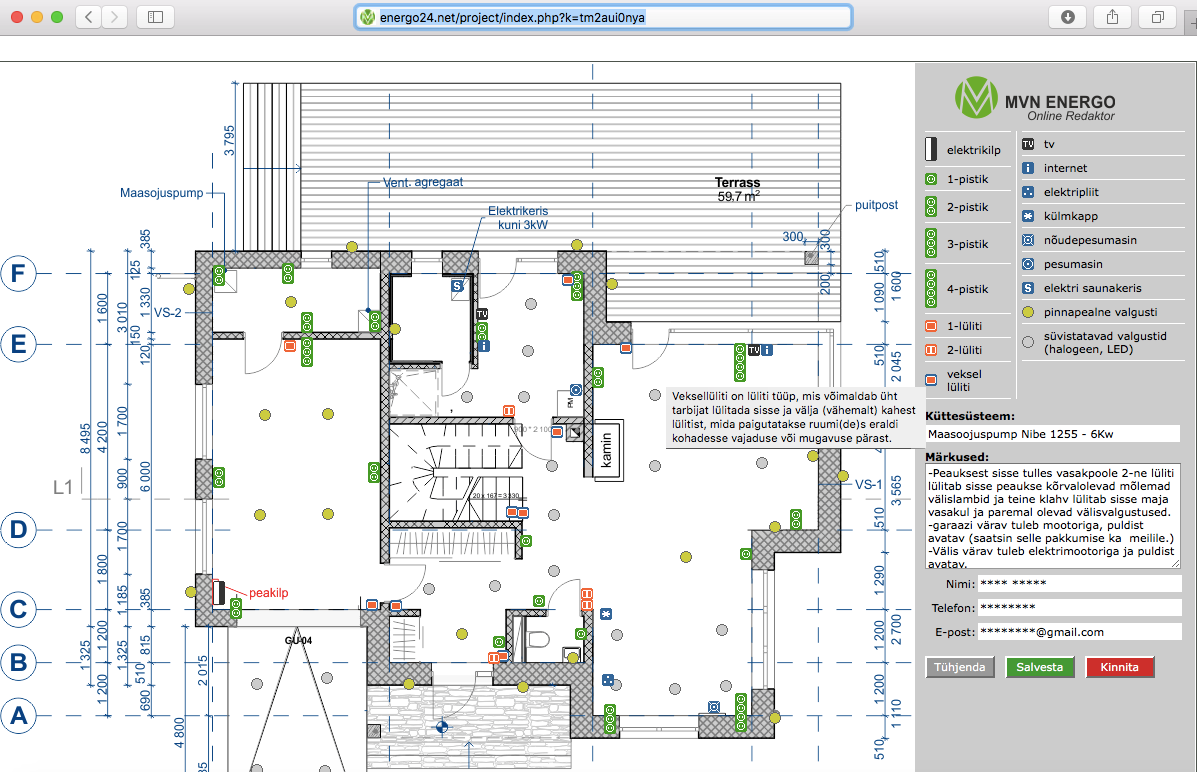Choose the elektripliit icon

[x=1028, y=192]
